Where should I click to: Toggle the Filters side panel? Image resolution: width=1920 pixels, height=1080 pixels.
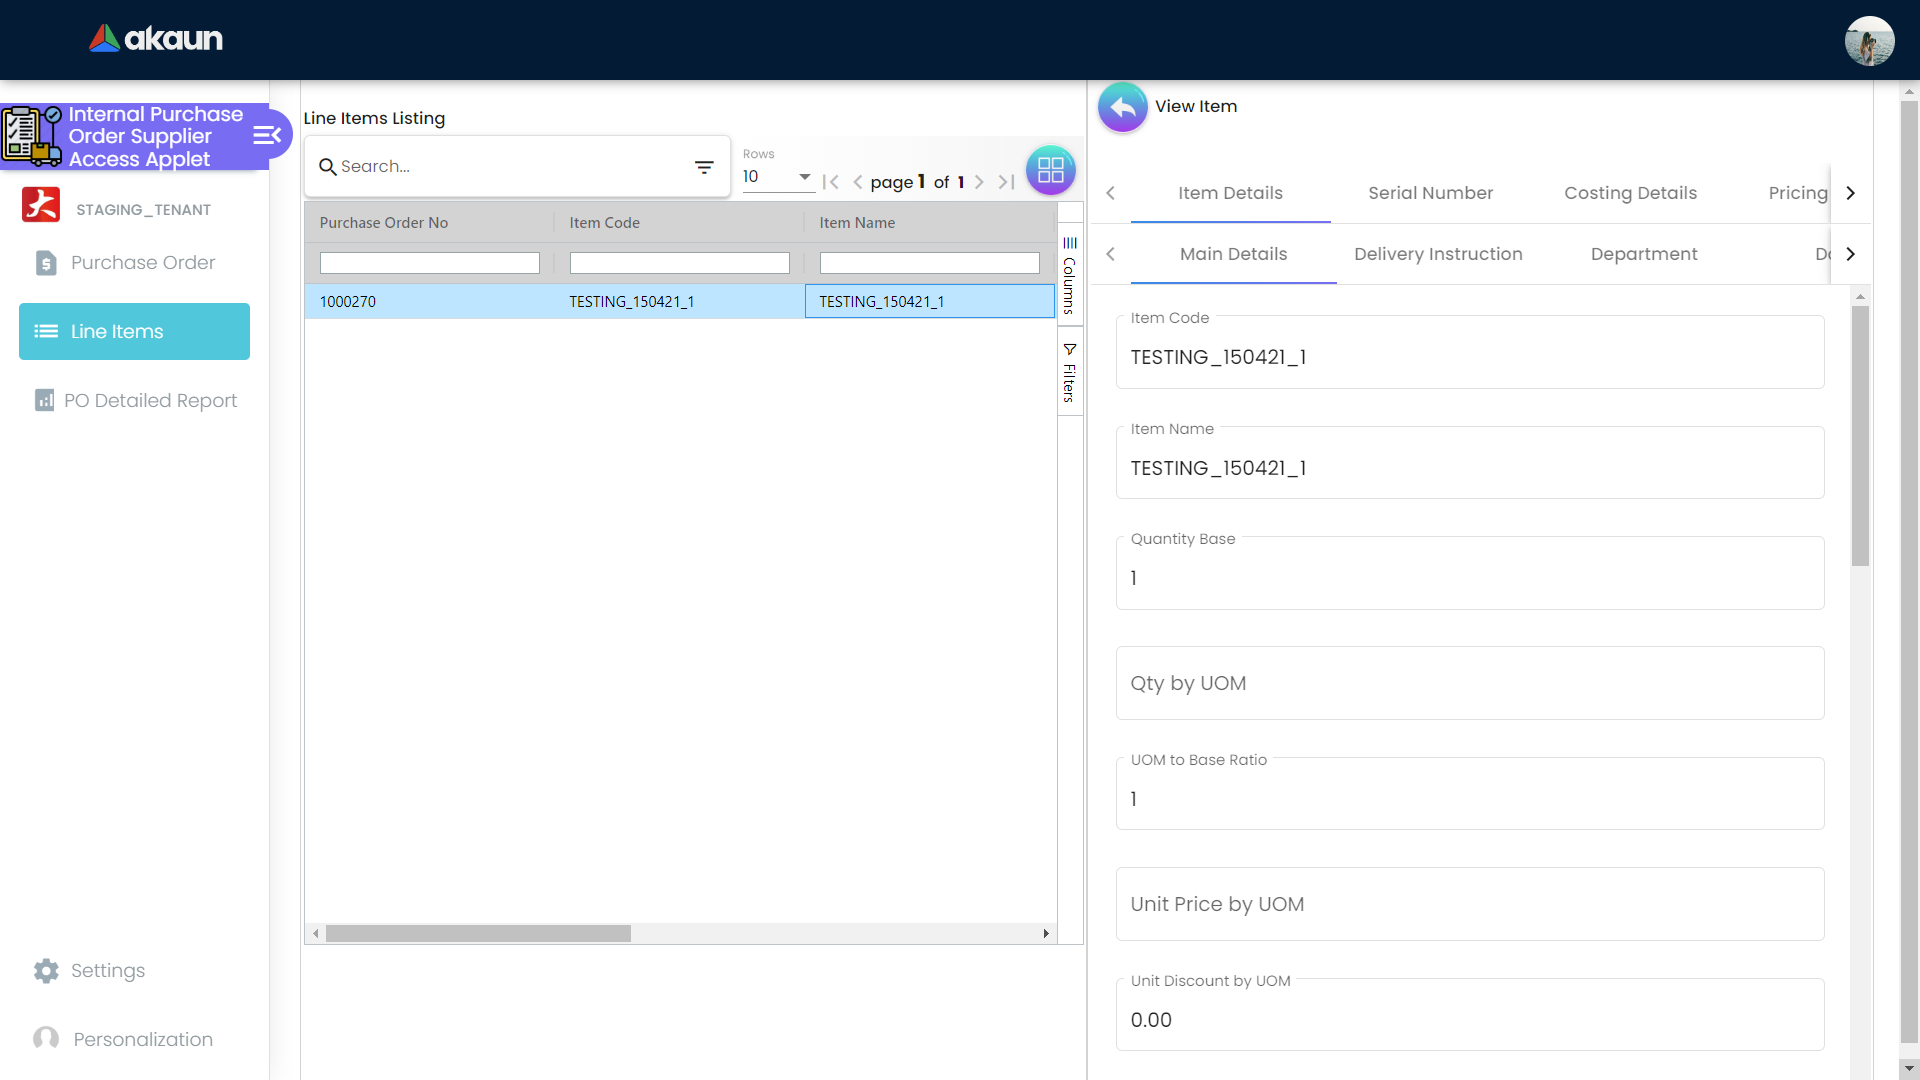1069,372
